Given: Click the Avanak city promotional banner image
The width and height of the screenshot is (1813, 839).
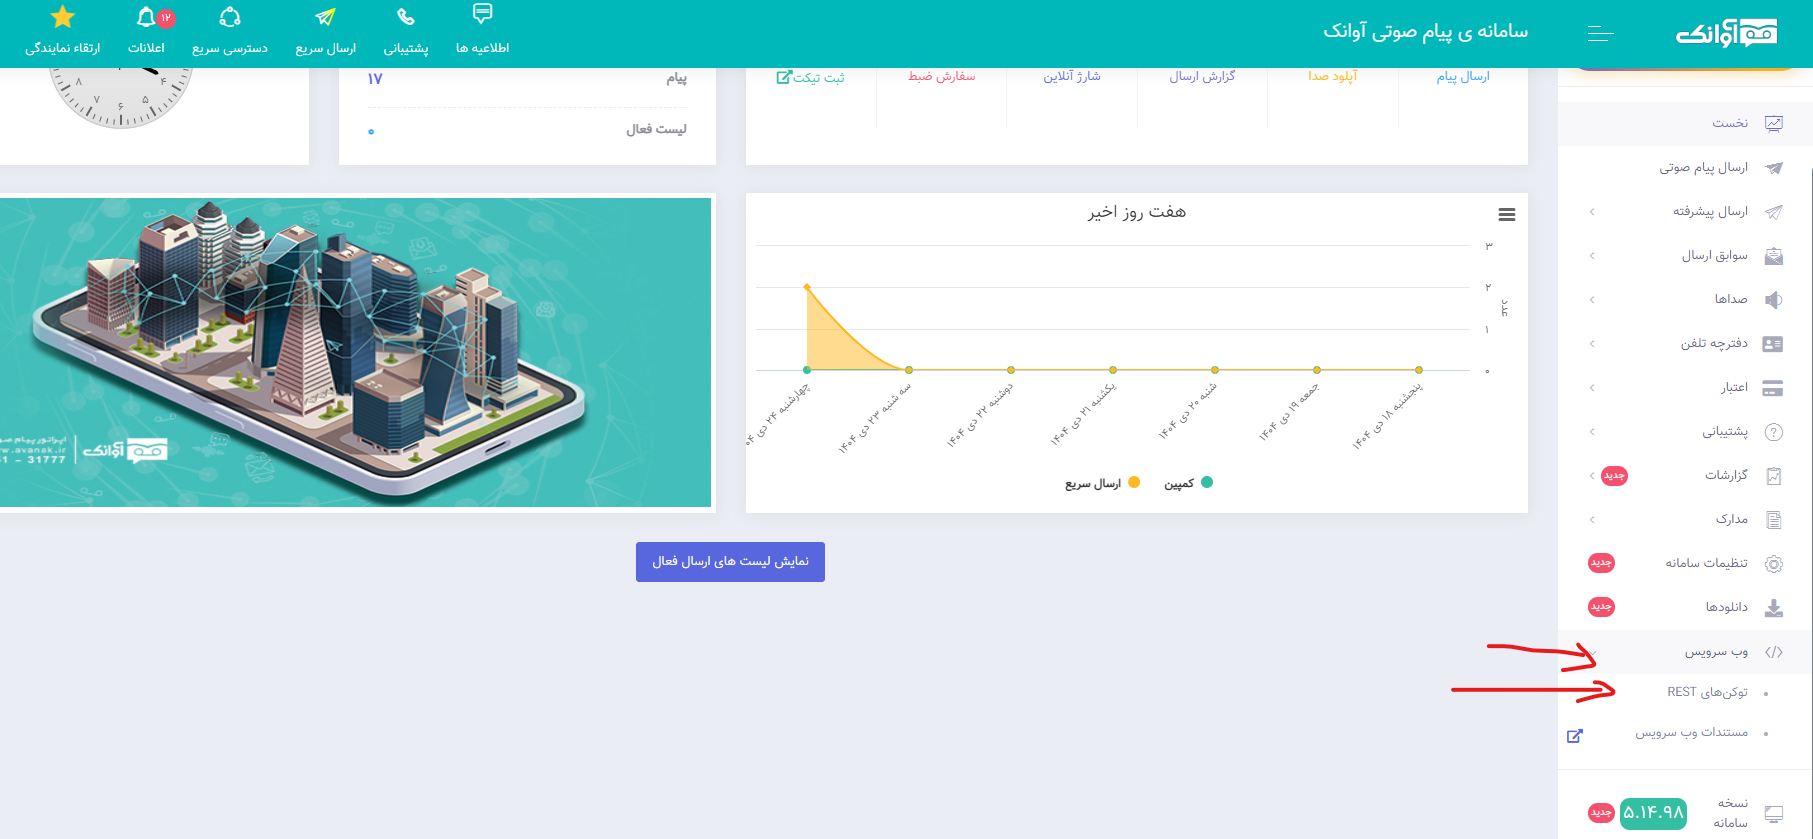Looking at the screenshot, I should 355,352.
